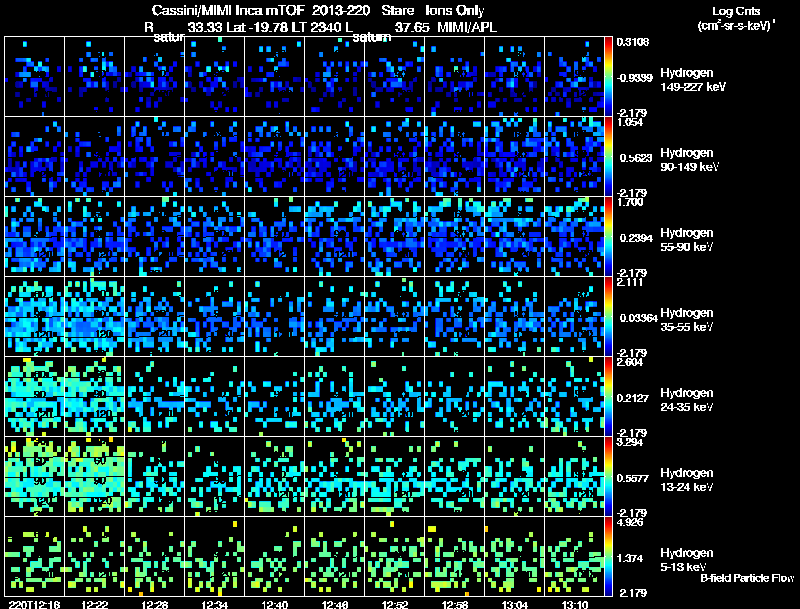Image resolution: width=800 pixels, height=609 pixels.
Task: Open the 13-24 keV panel at 220T12:16
Action: pyautogui.click(x=35, y=477)
